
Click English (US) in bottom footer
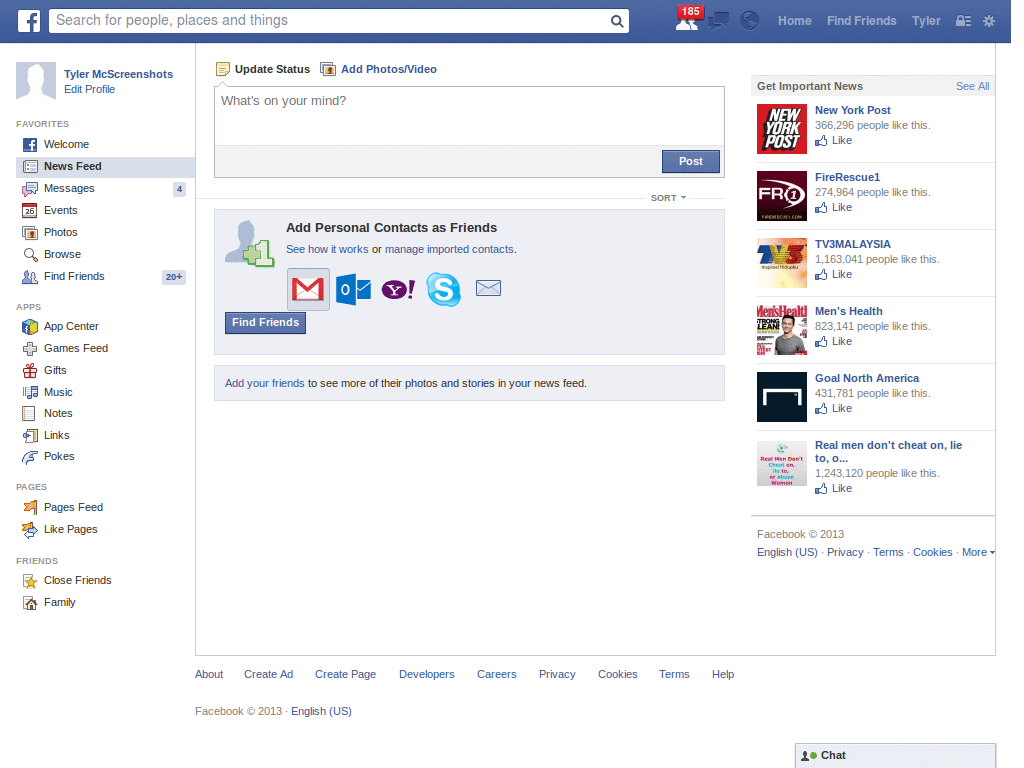pos(321,712)
